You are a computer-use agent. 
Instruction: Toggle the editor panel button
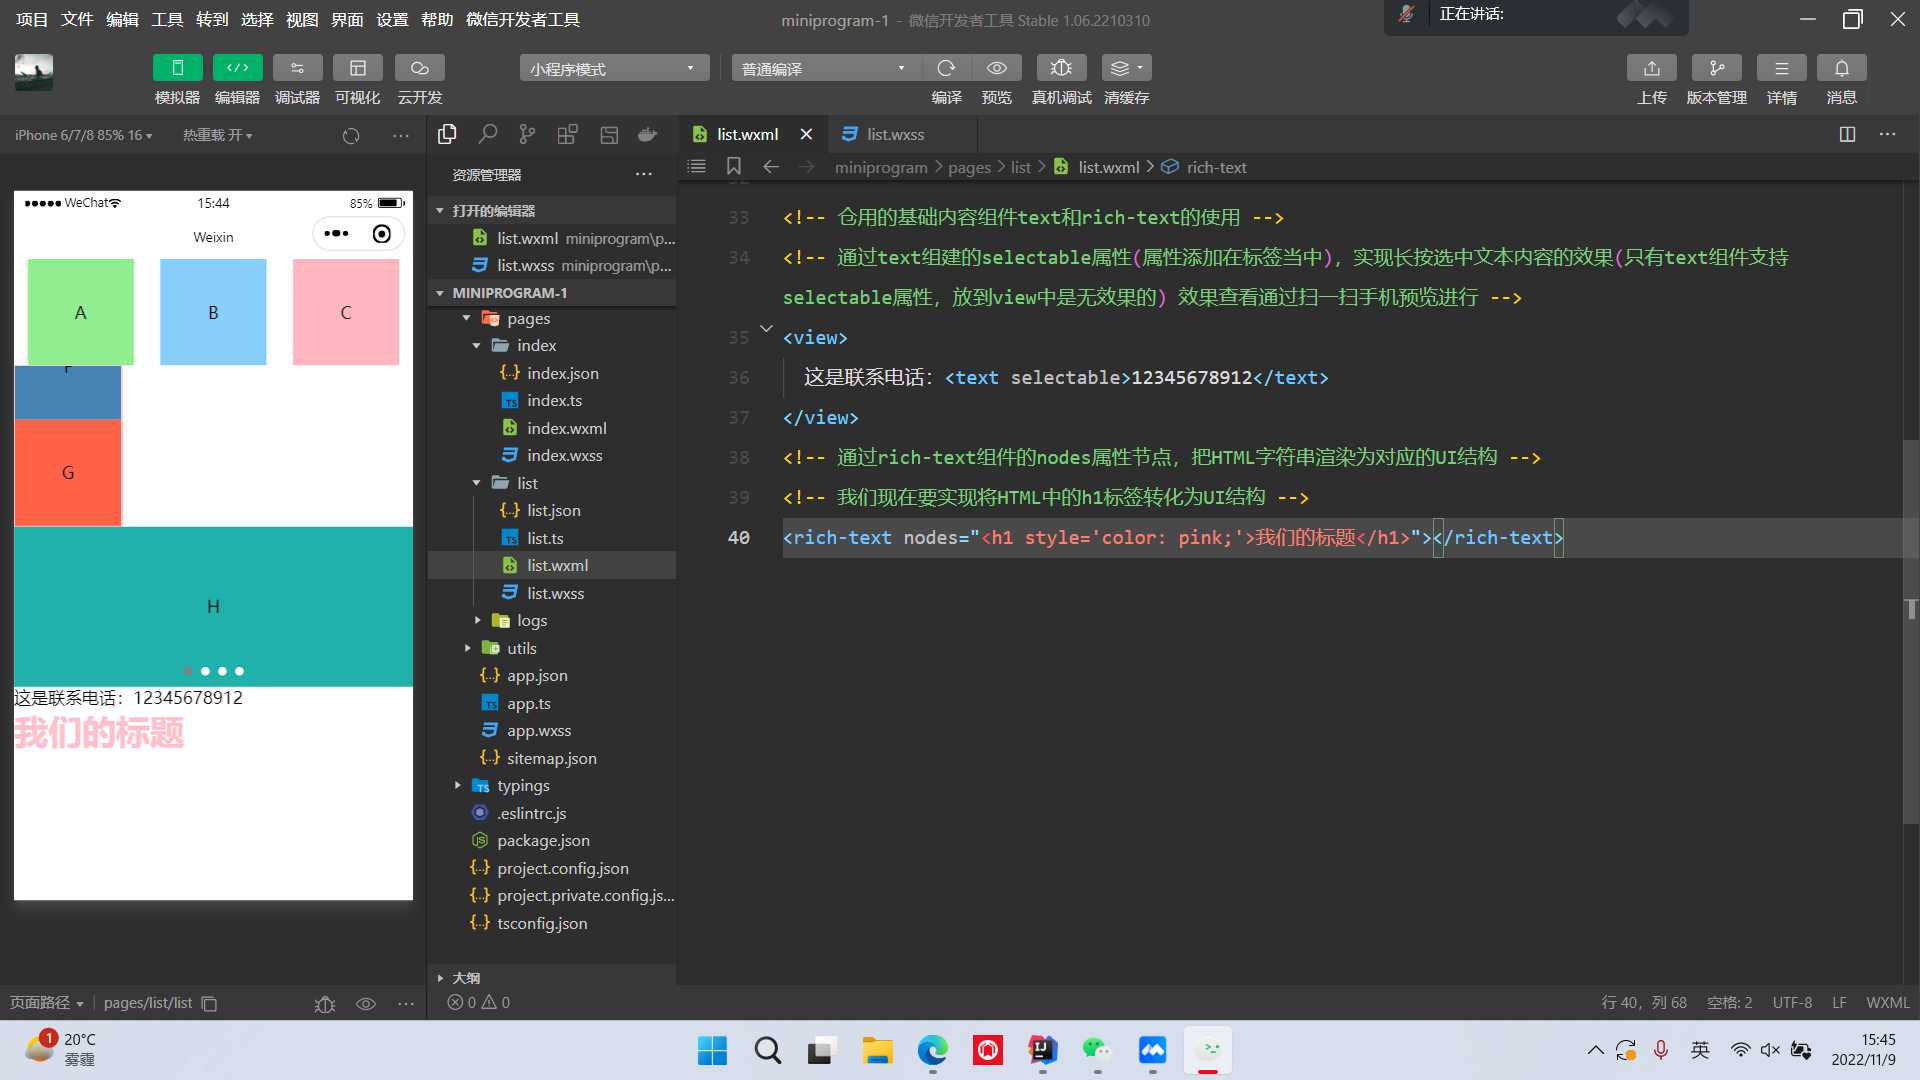tap(237, 68)
